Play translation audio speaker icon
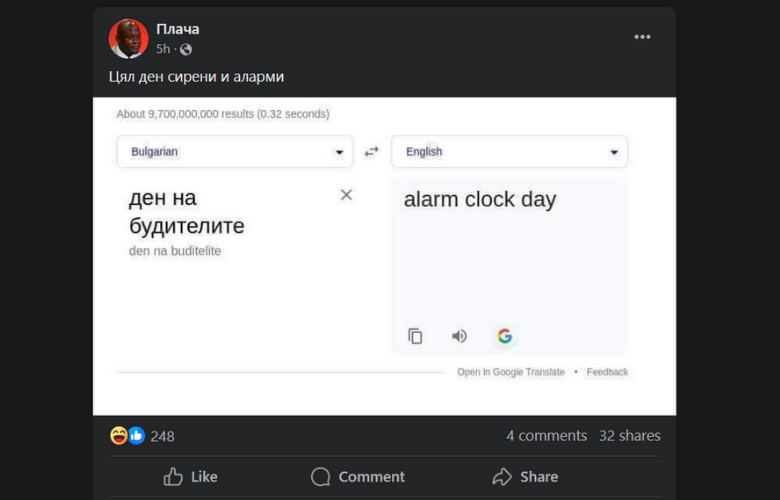The height and width of the screenshot is (500, 780). (459, 336)
